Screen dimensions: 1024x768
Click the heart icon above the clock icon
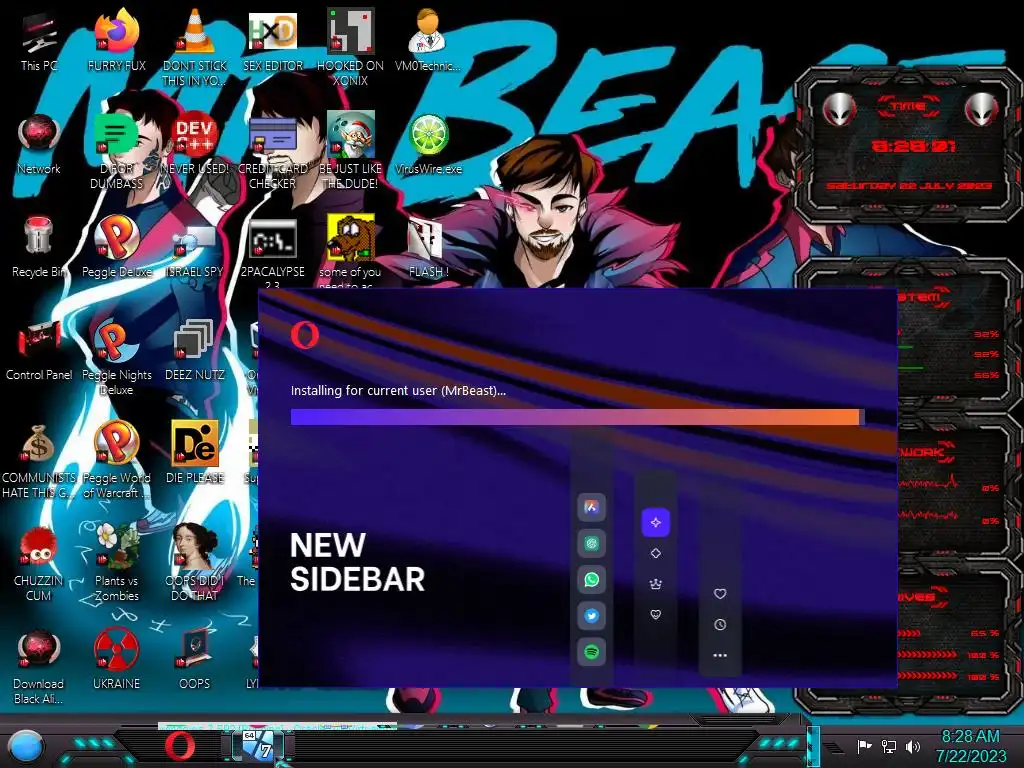point(720,594)
